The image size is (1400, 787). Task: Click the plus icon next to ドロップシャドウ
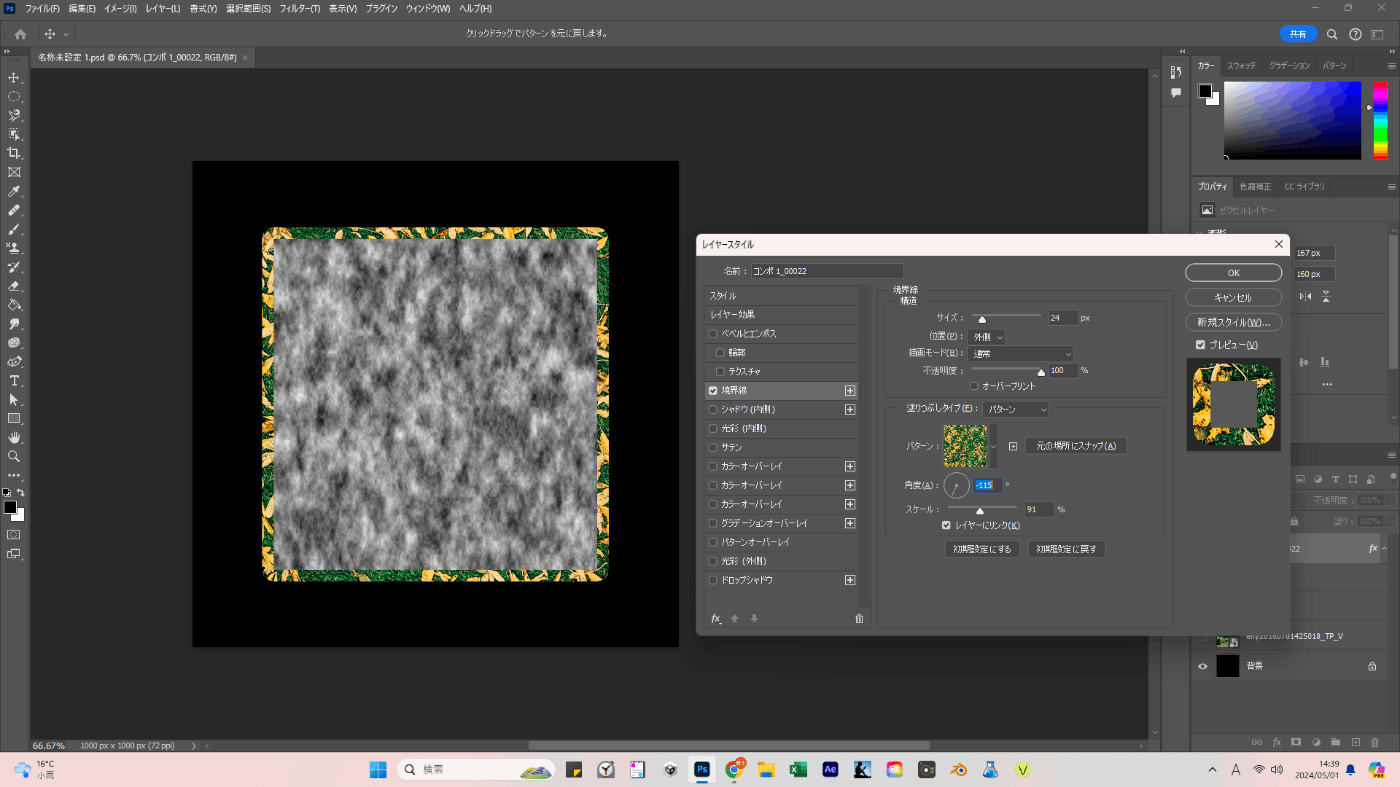pos(850,580)
